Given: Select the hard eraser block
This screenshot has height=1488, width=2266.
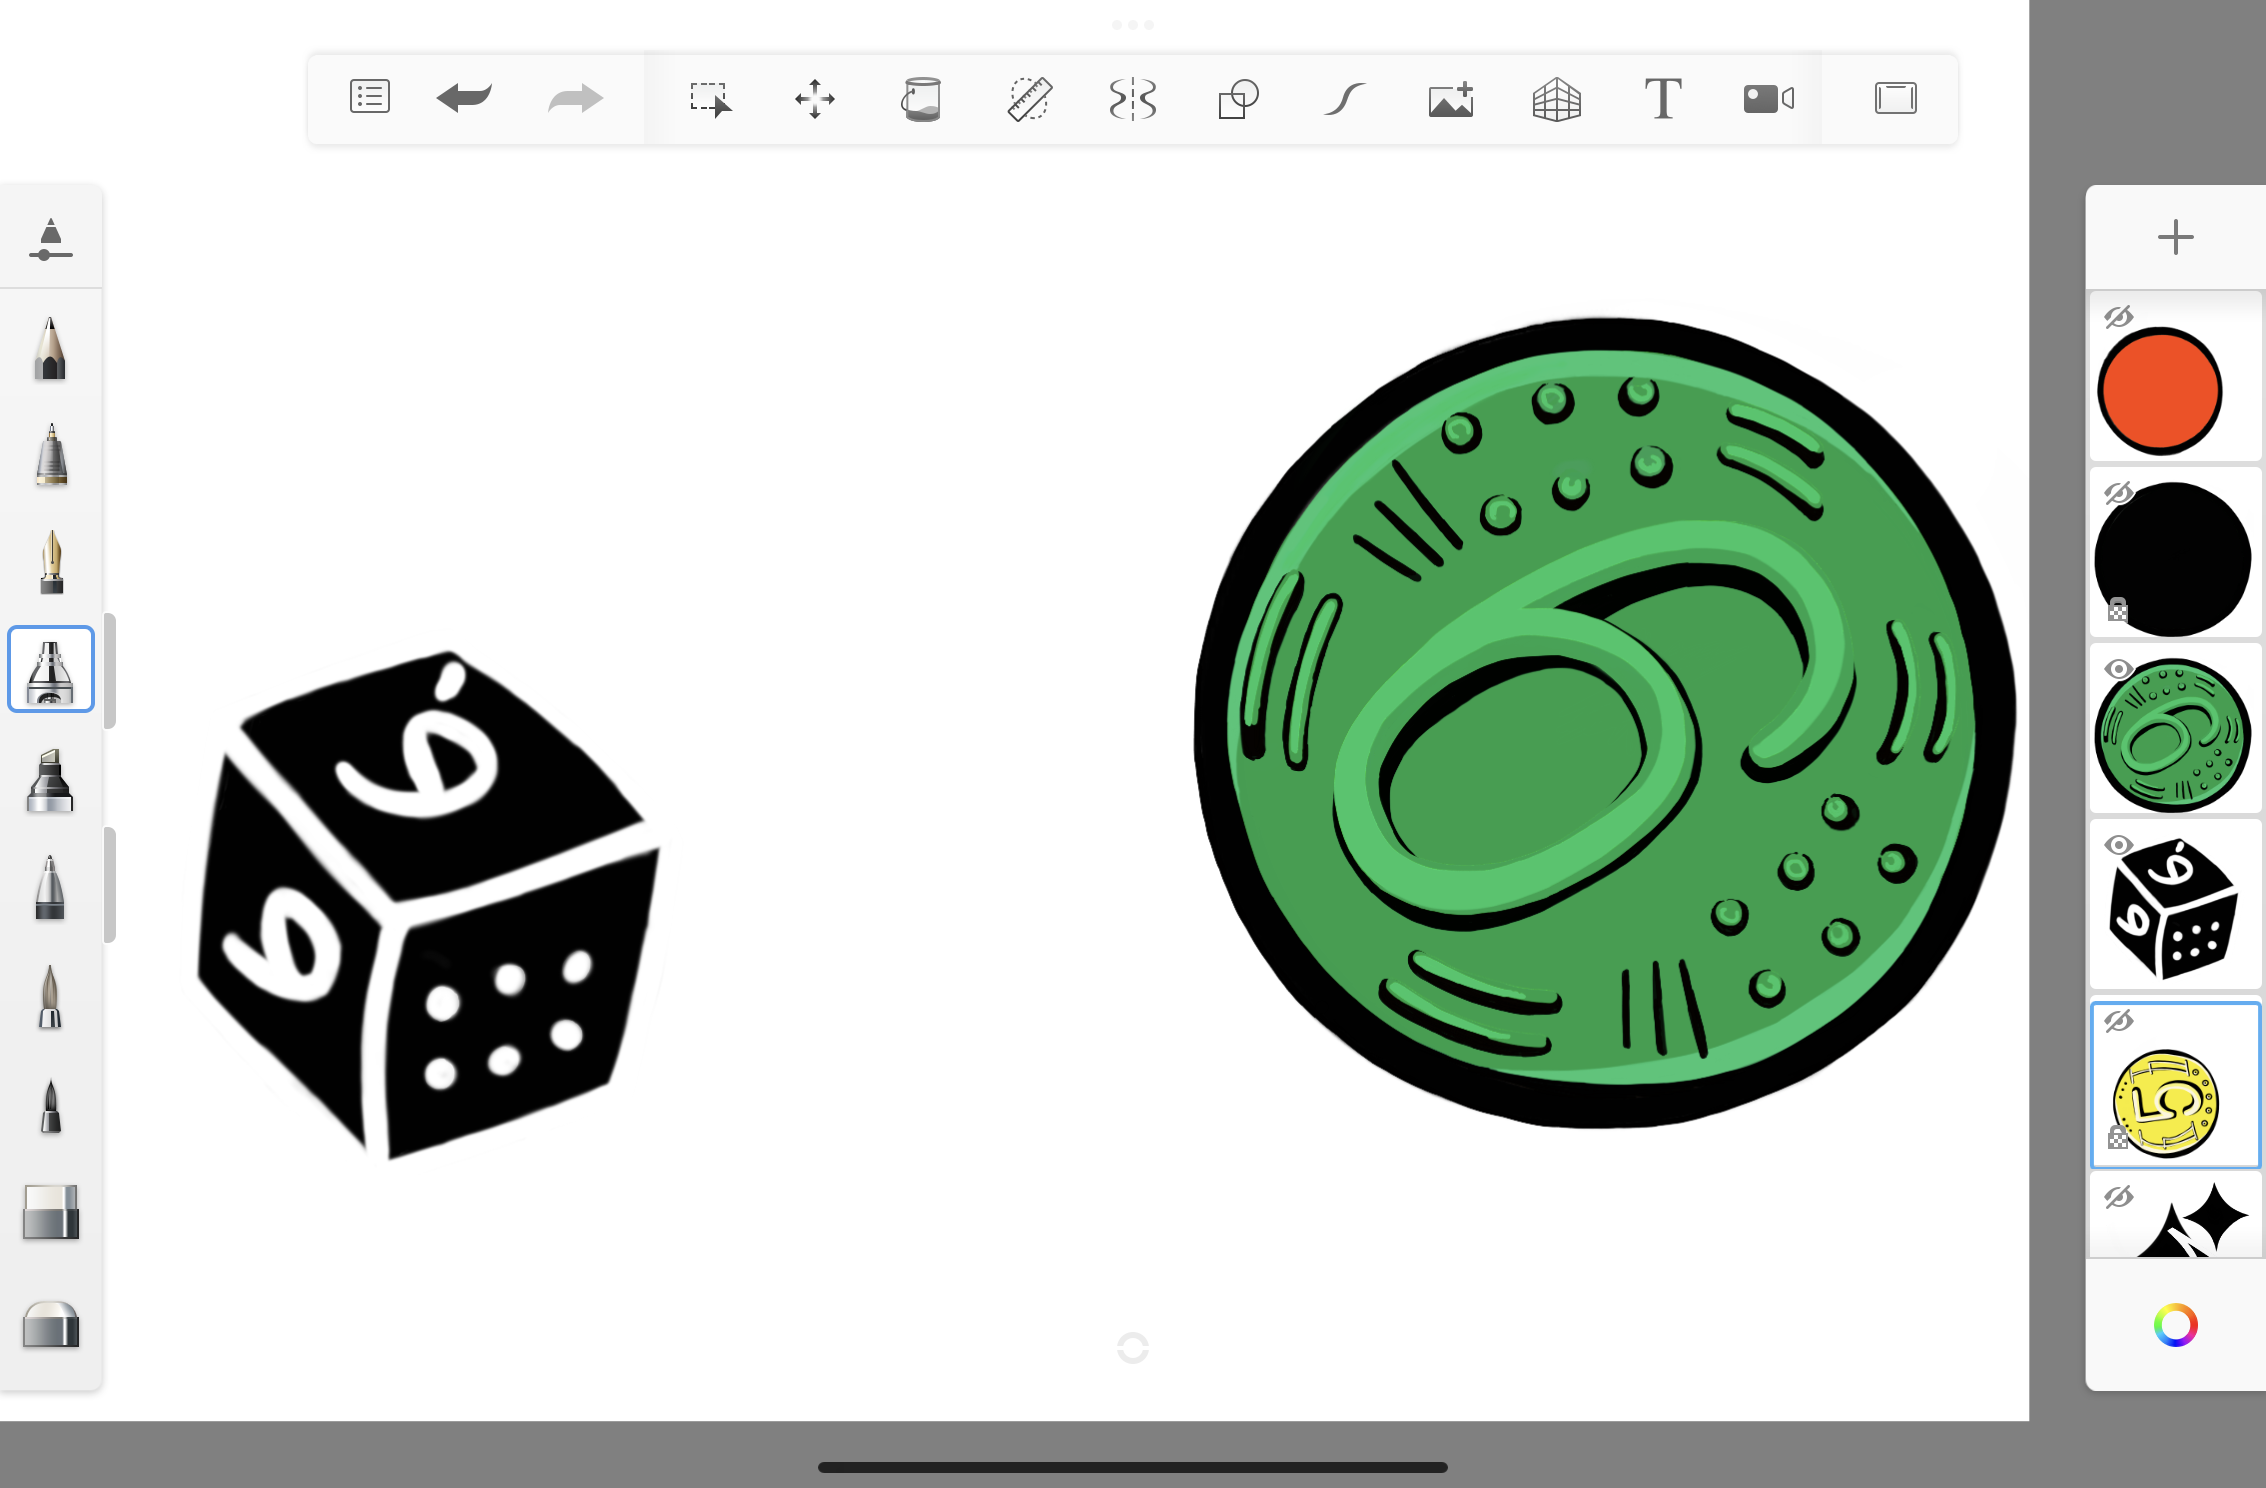Looking at the screenshot, I should [x=50, y=1212].
